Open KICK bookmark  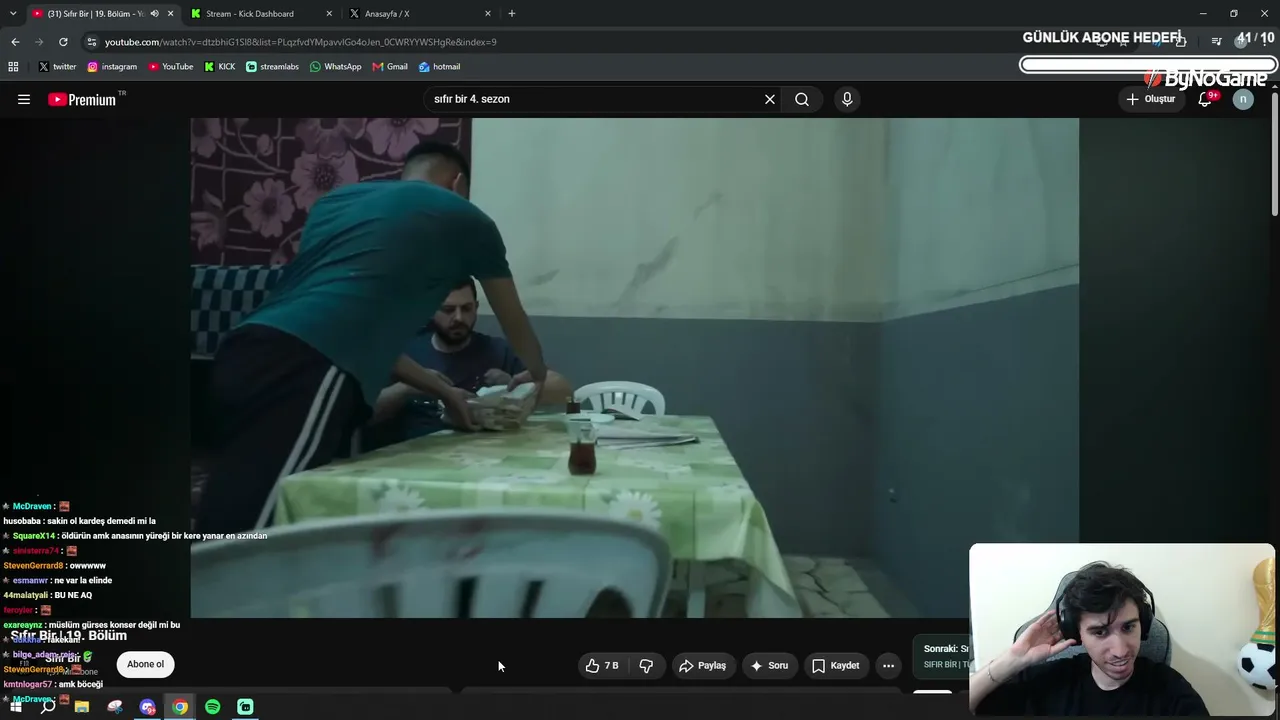point(220,67)
